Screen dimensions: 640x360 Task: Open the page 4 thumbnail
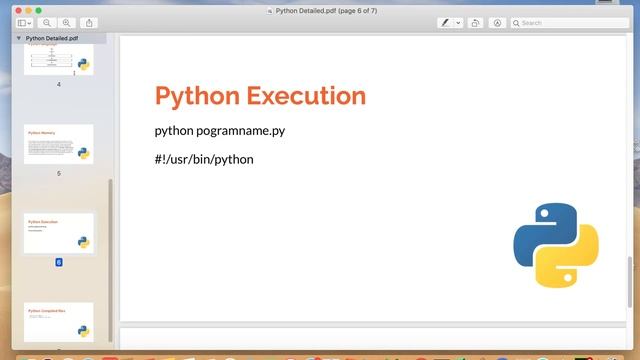pos(59,60)
